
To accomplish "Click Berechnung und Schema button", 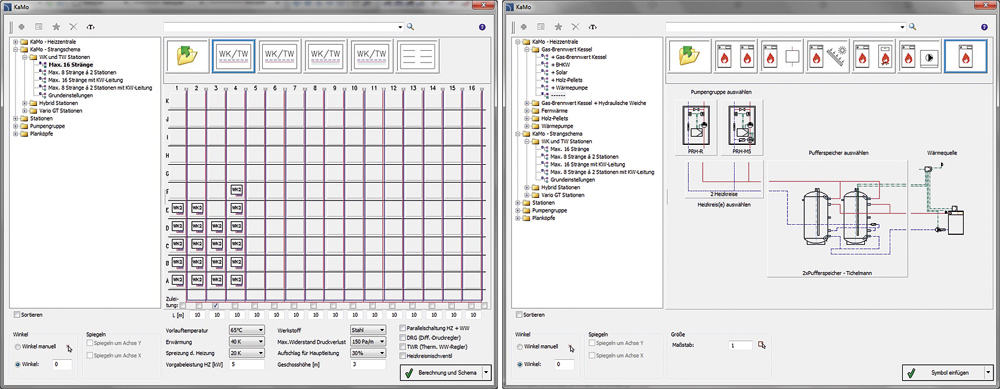I will point(441,372).
